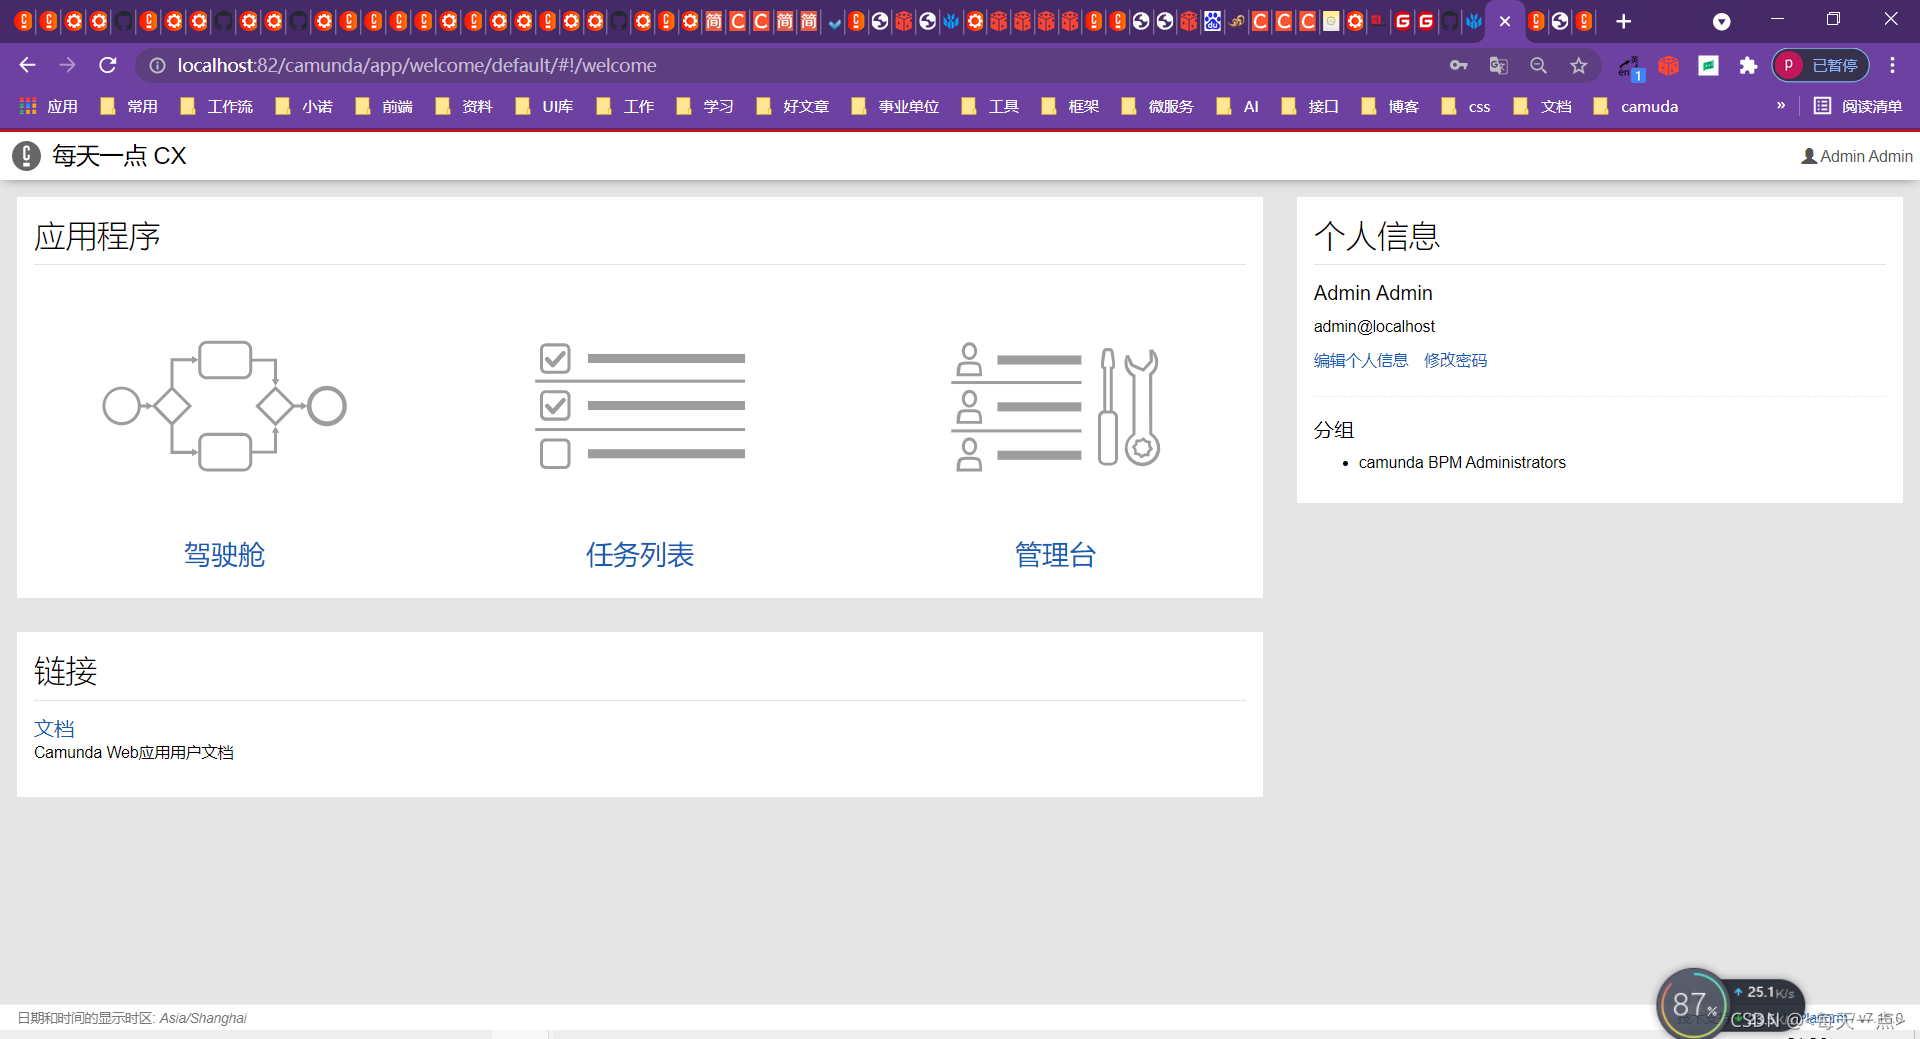Open the AI bookmark folder
The height and width of the screenshot is (1039, 1920).
(1238, 106)
